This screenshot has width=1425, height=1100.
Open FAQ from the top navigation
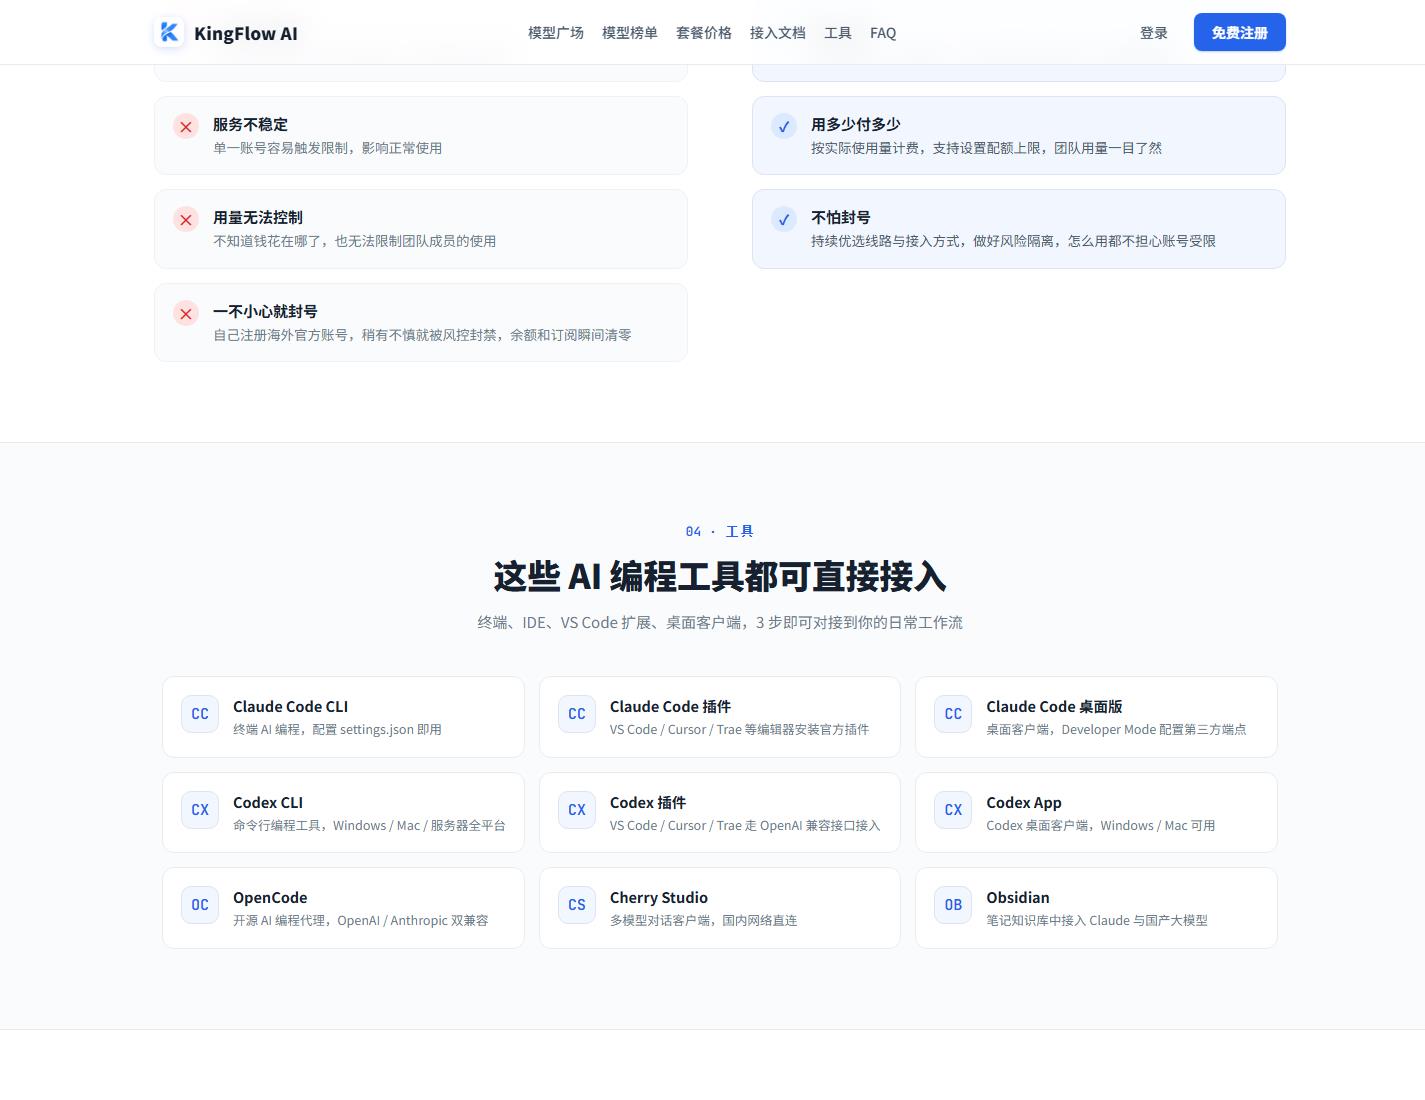(883, 33)
